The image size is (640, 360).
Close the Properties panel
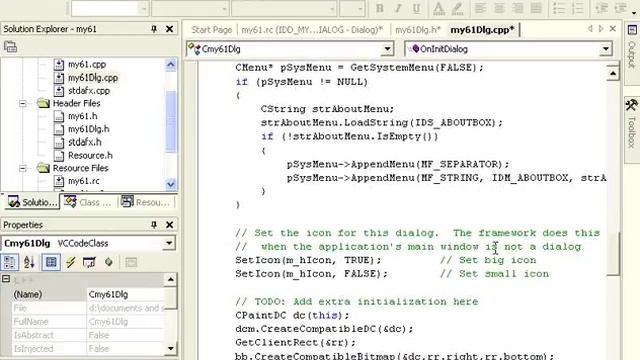tap(169, 224)
